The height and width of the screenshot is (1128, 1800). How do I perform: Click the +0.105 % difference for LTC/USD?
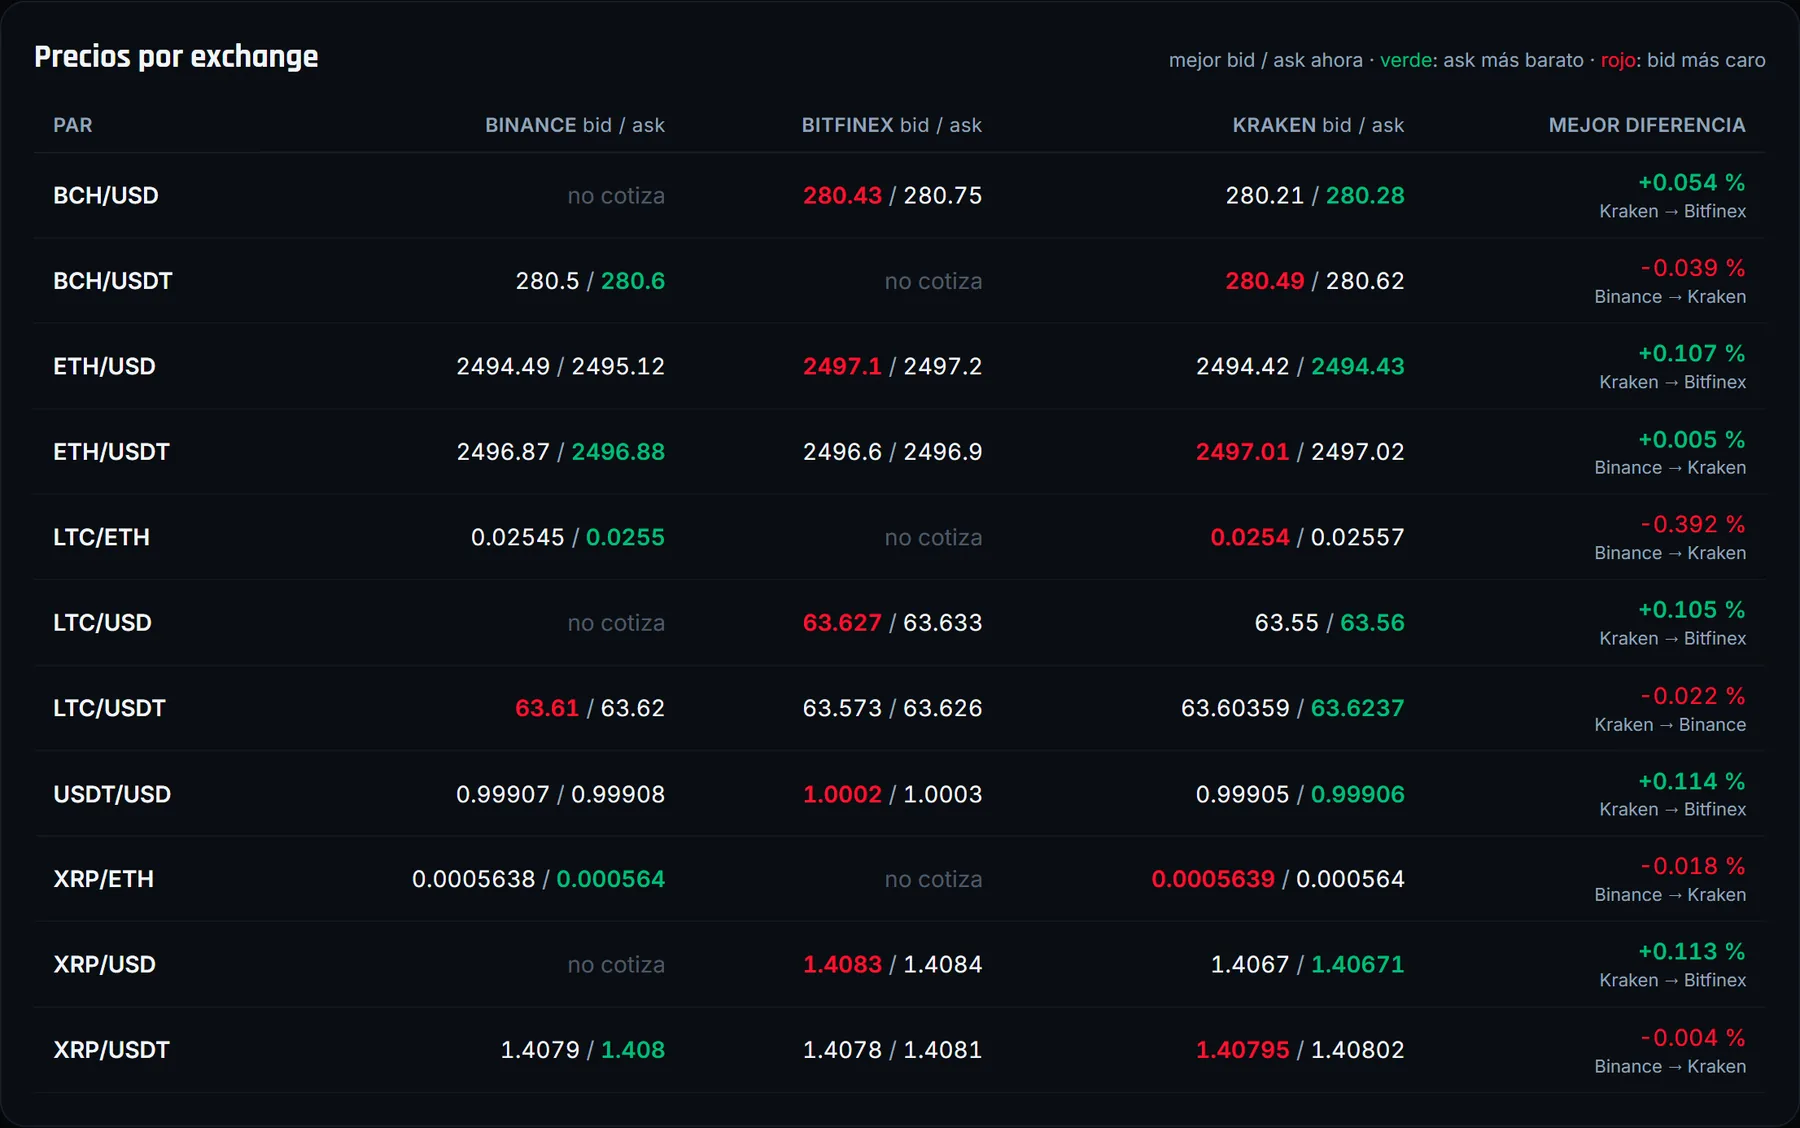click(1691, 609)
